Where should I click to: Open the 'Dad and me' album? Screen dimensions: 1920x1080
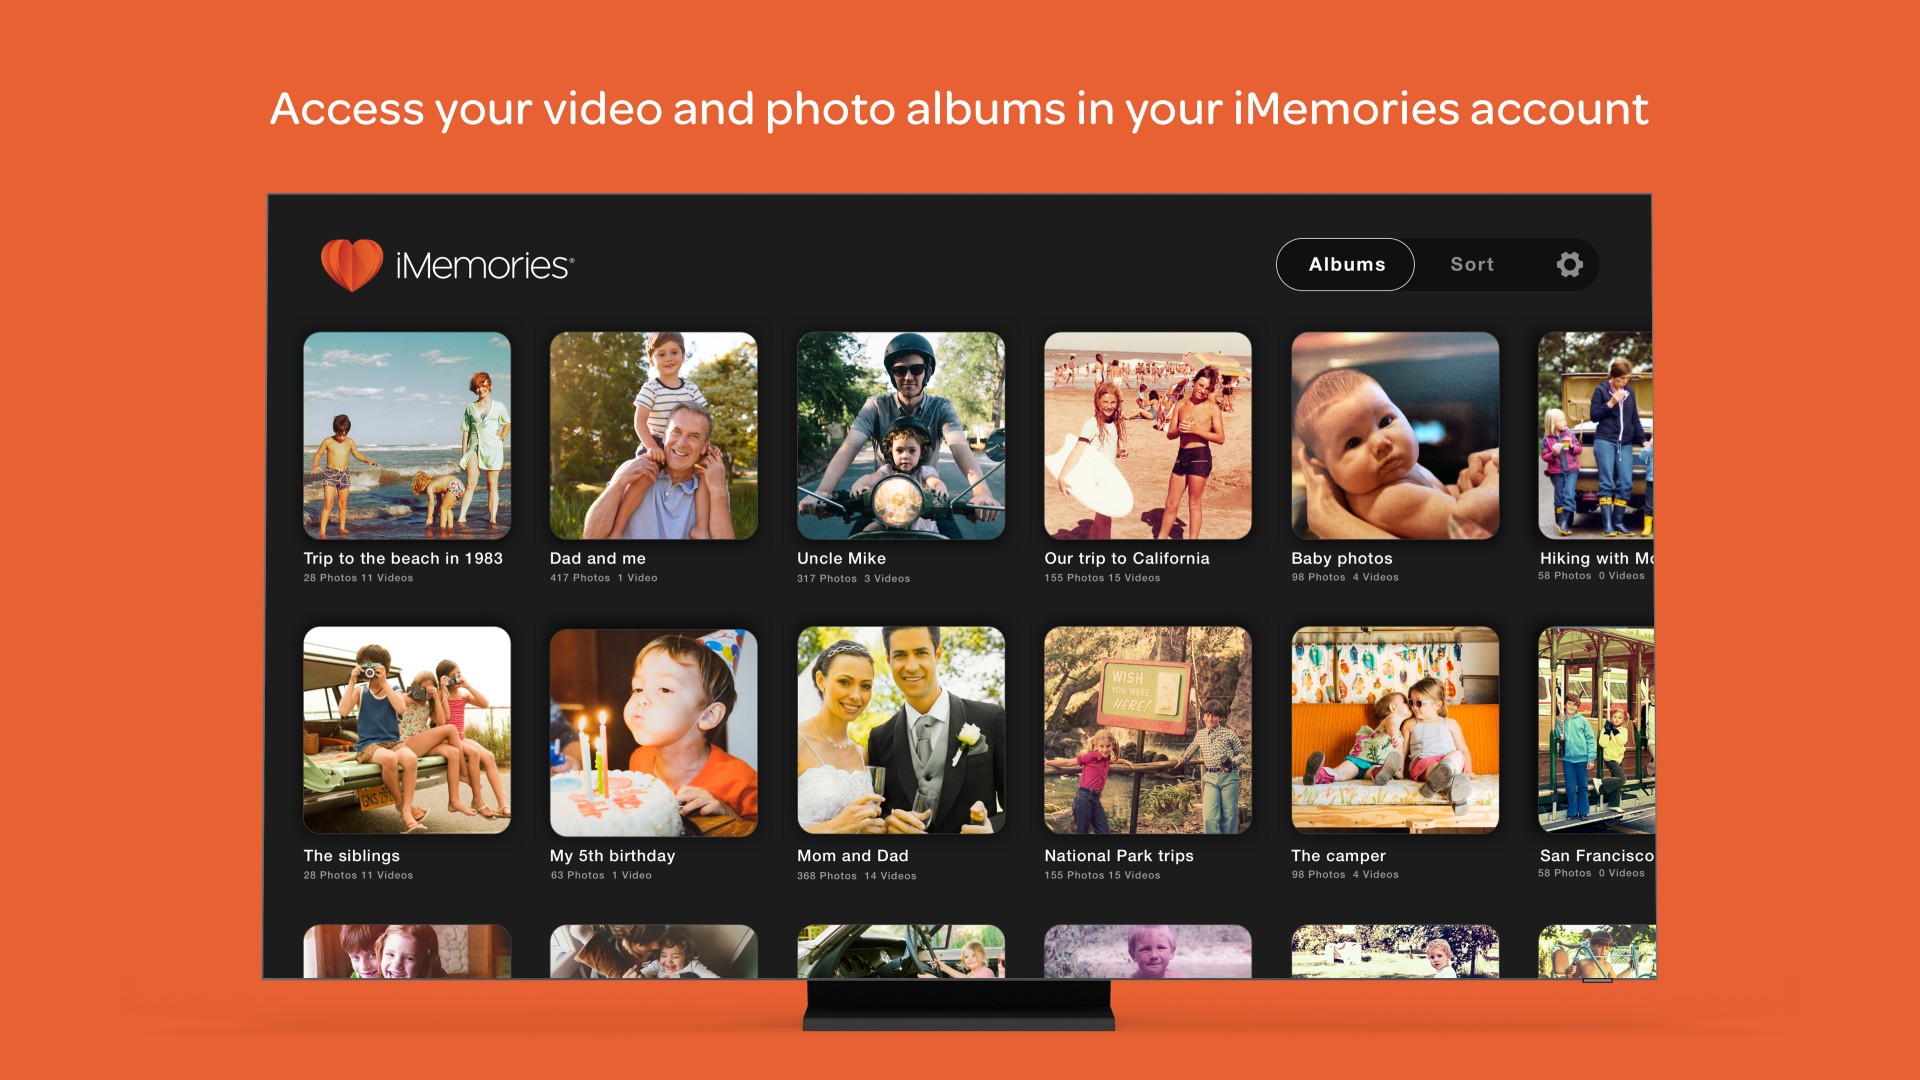652,436
